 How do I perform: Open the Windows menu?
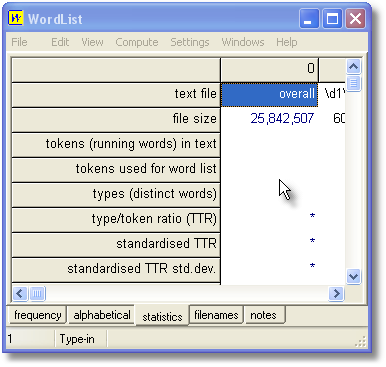[243, 42]
